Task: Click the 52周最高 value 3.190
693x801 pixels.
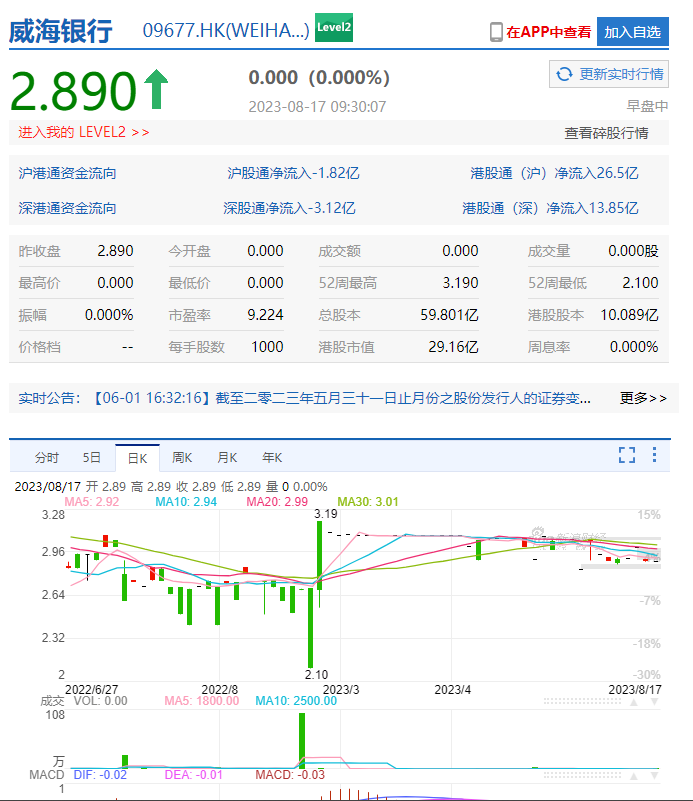Action: [460, 283]
